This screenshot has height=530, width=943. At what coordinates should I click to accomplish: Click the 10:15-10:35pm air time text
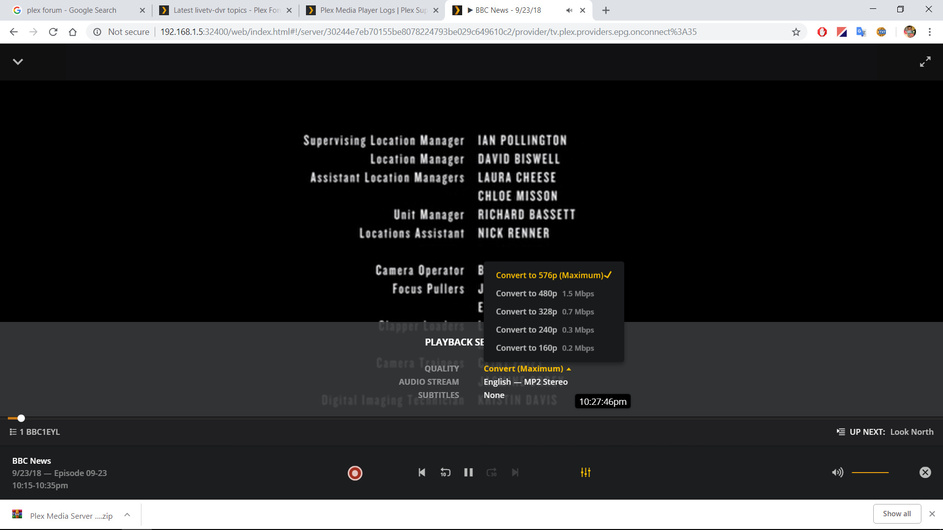tap(40, 485)
